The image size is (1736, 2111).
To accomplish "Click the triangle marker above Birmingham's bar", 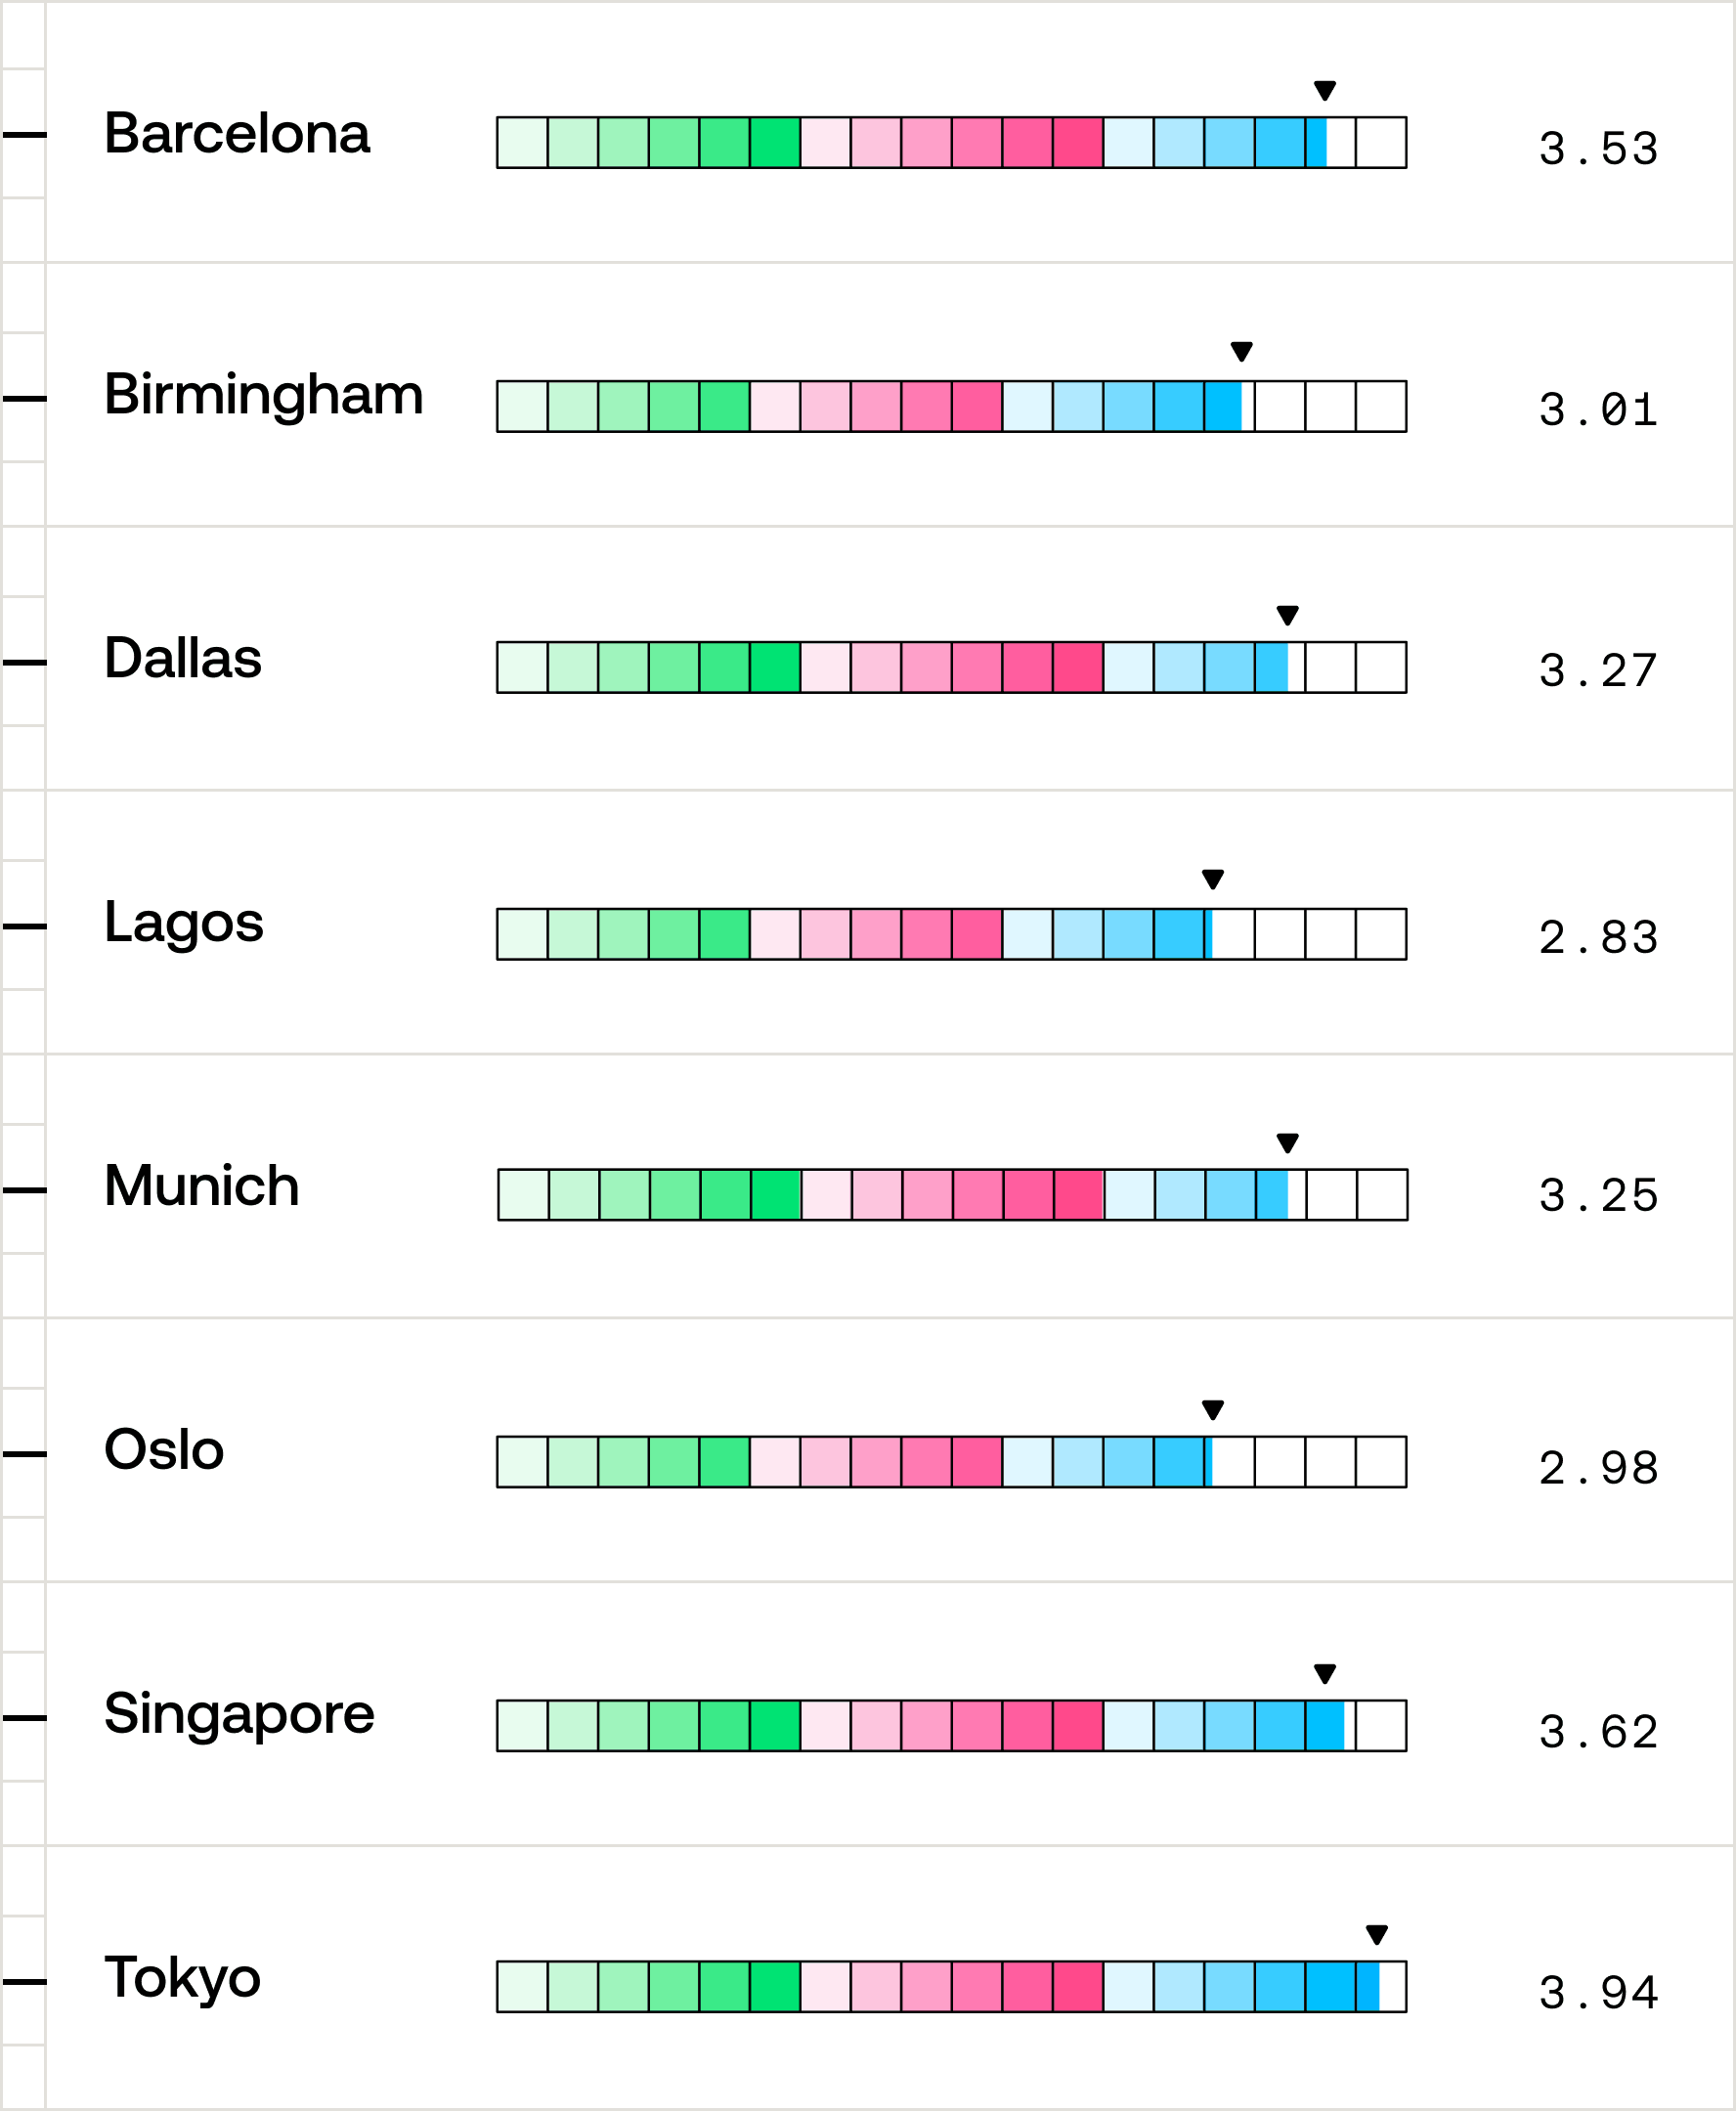I will [x=1242, y=352].
